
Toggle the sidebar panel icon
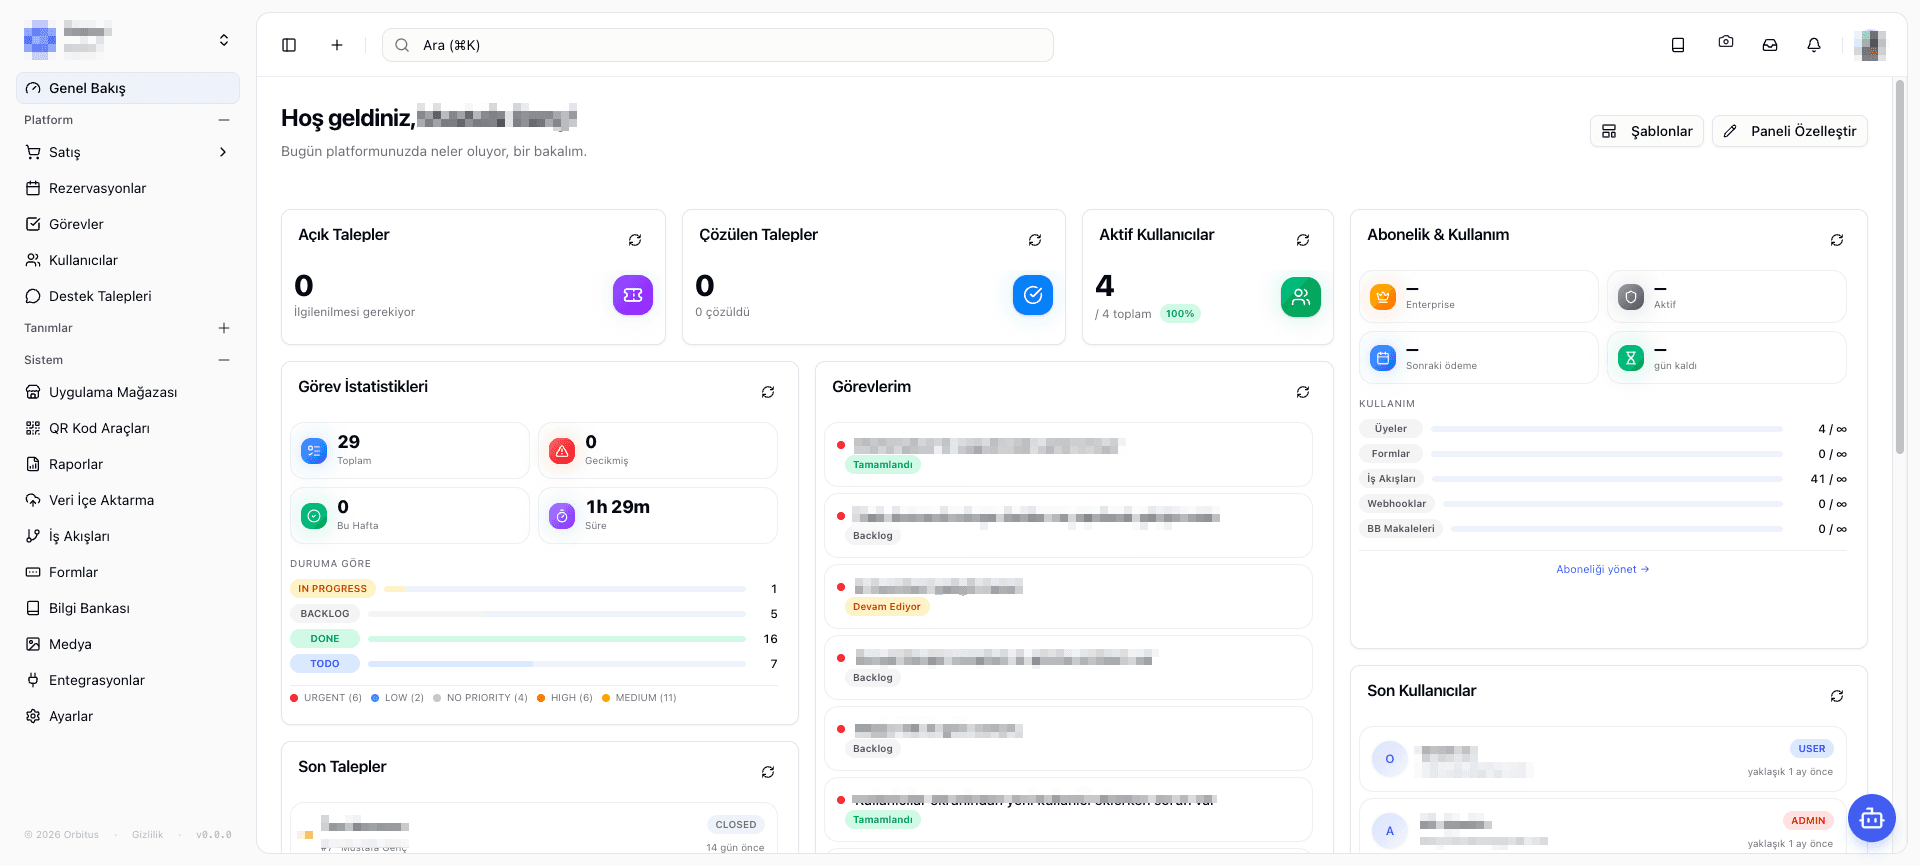[x=289, y=45]
